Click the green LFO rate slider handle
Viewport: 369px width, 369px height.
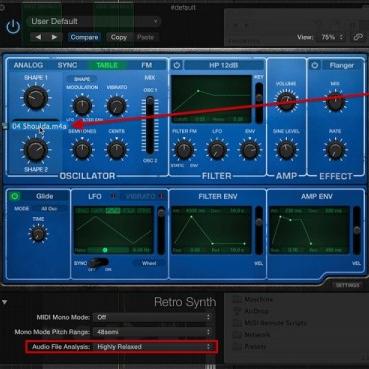[105, 250]
